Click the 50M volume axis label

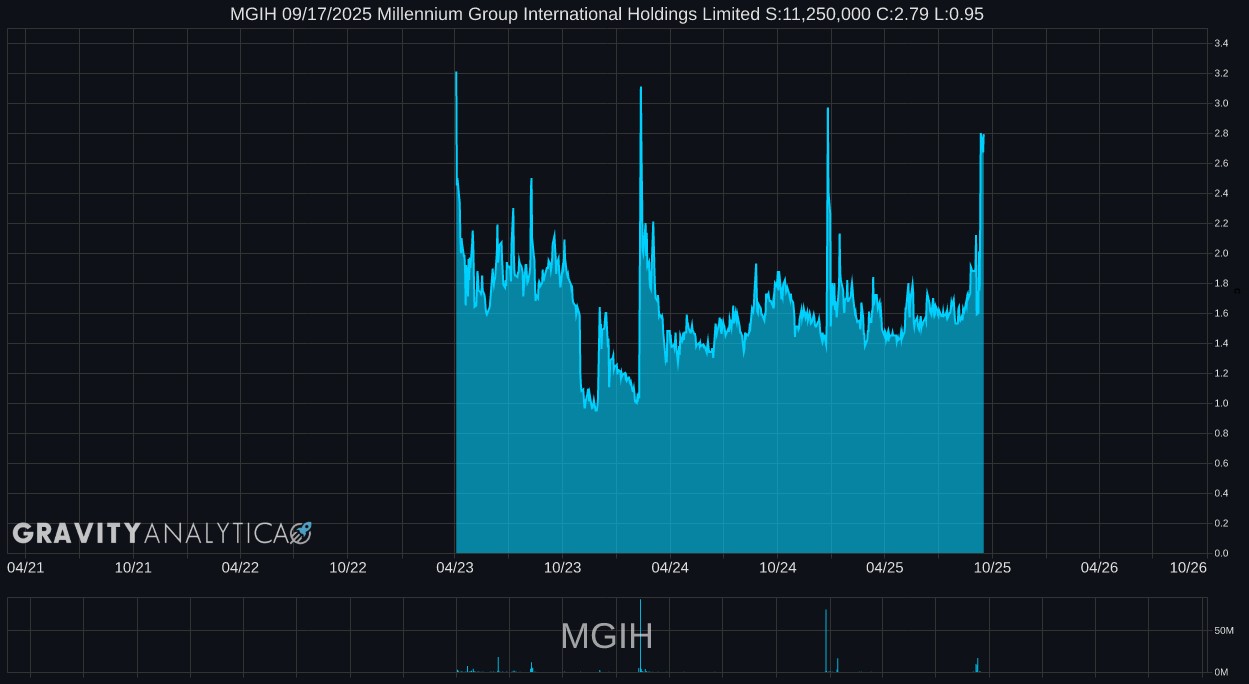tap(1224, 631)
